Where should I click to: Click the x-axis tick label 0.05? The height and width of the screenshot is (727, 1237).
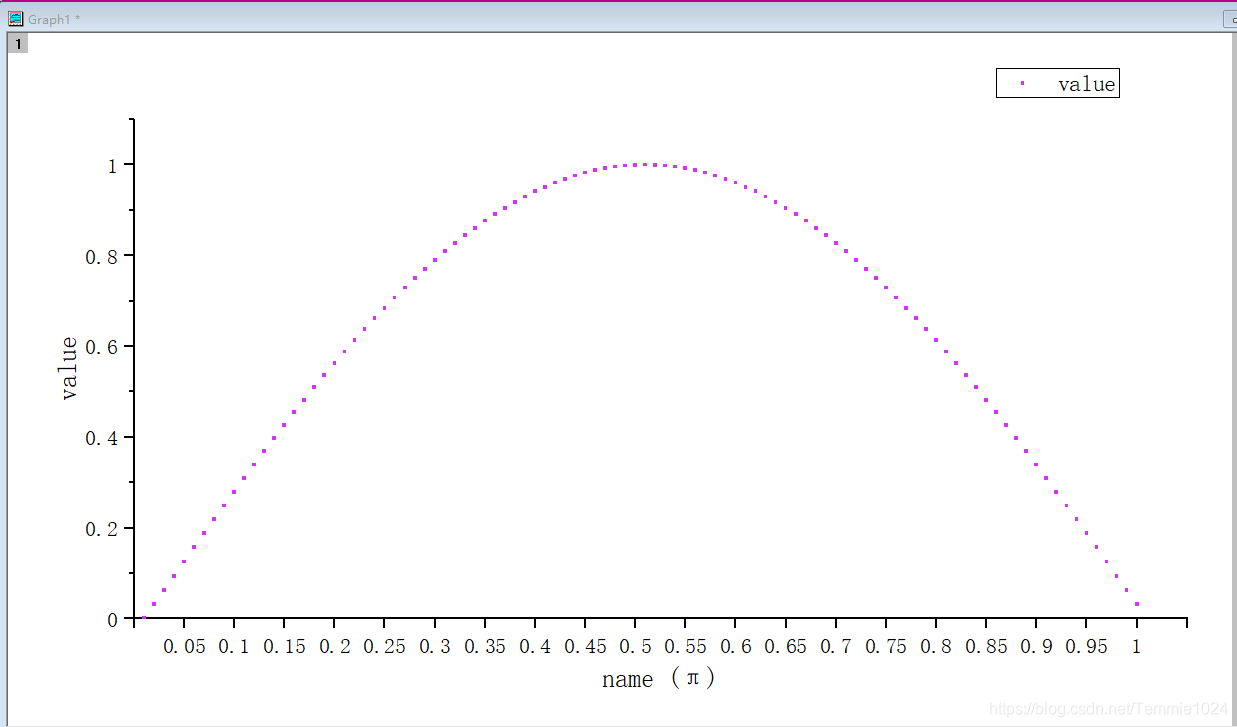pyautogui.click(x=184, y=646)
